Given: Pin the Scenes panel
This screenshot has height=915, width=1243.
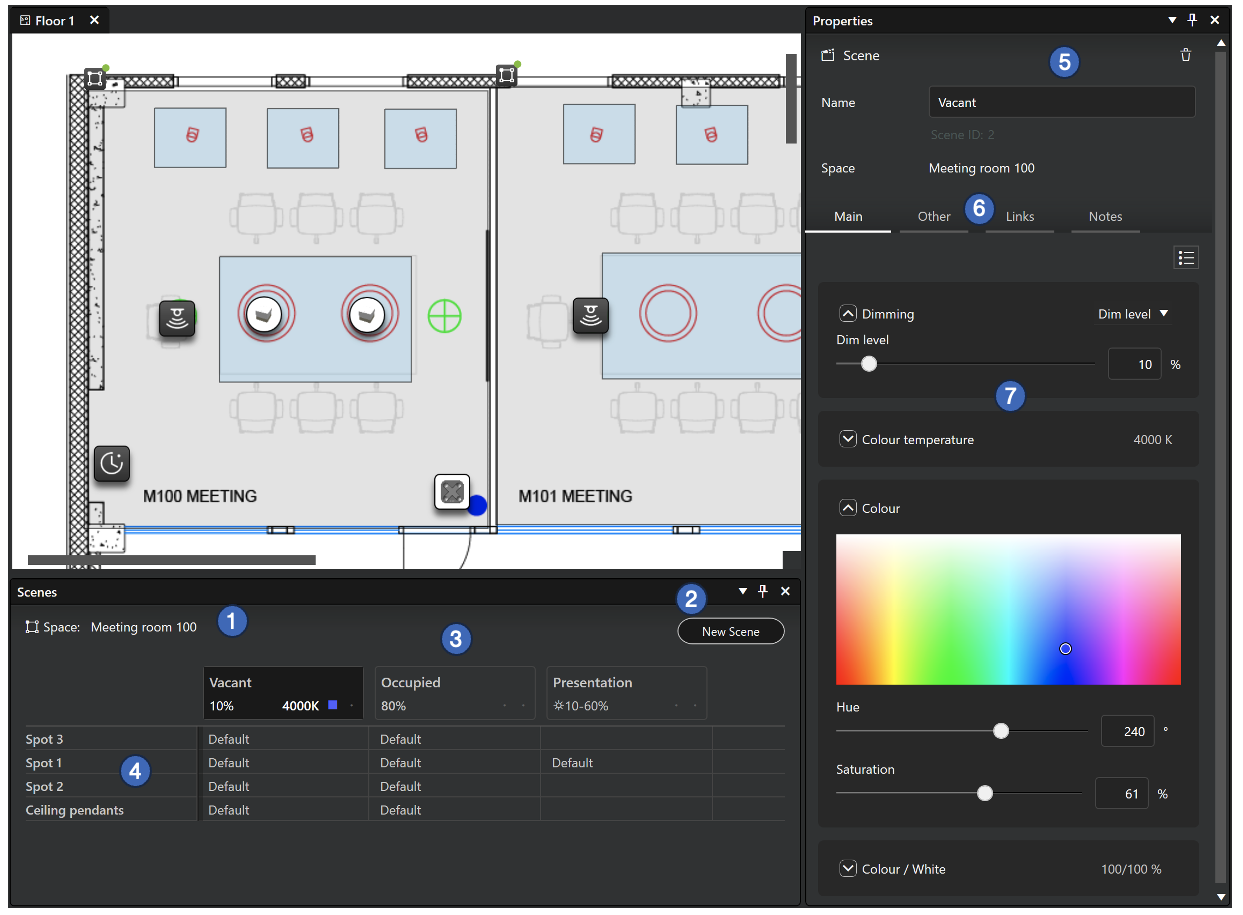Looking at the screenshot, I should [763, 591].
